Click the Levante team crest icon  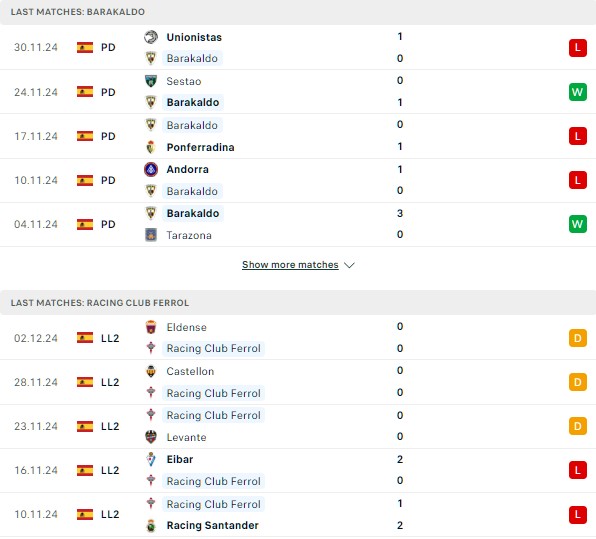click(x=151, y=437)
